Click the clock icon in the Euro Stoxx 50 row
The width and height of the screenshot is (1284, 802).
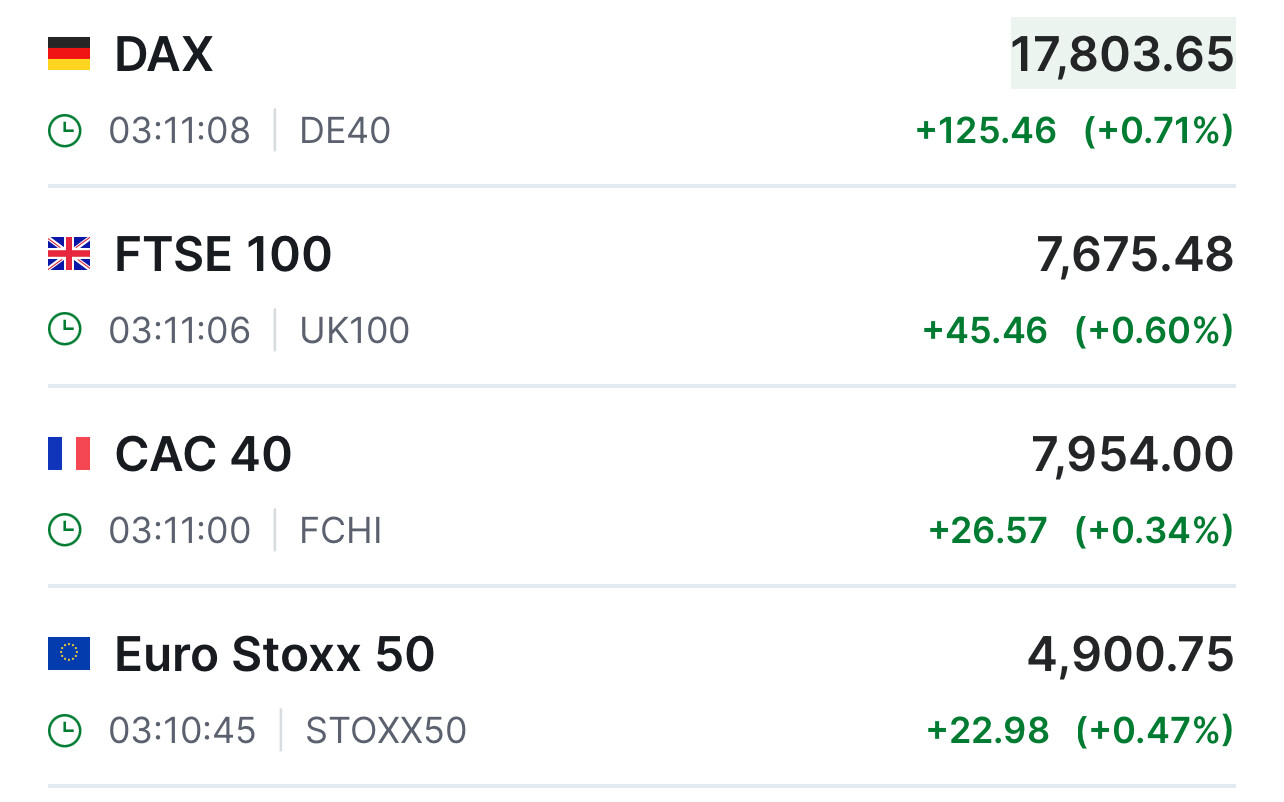[65, 730]
